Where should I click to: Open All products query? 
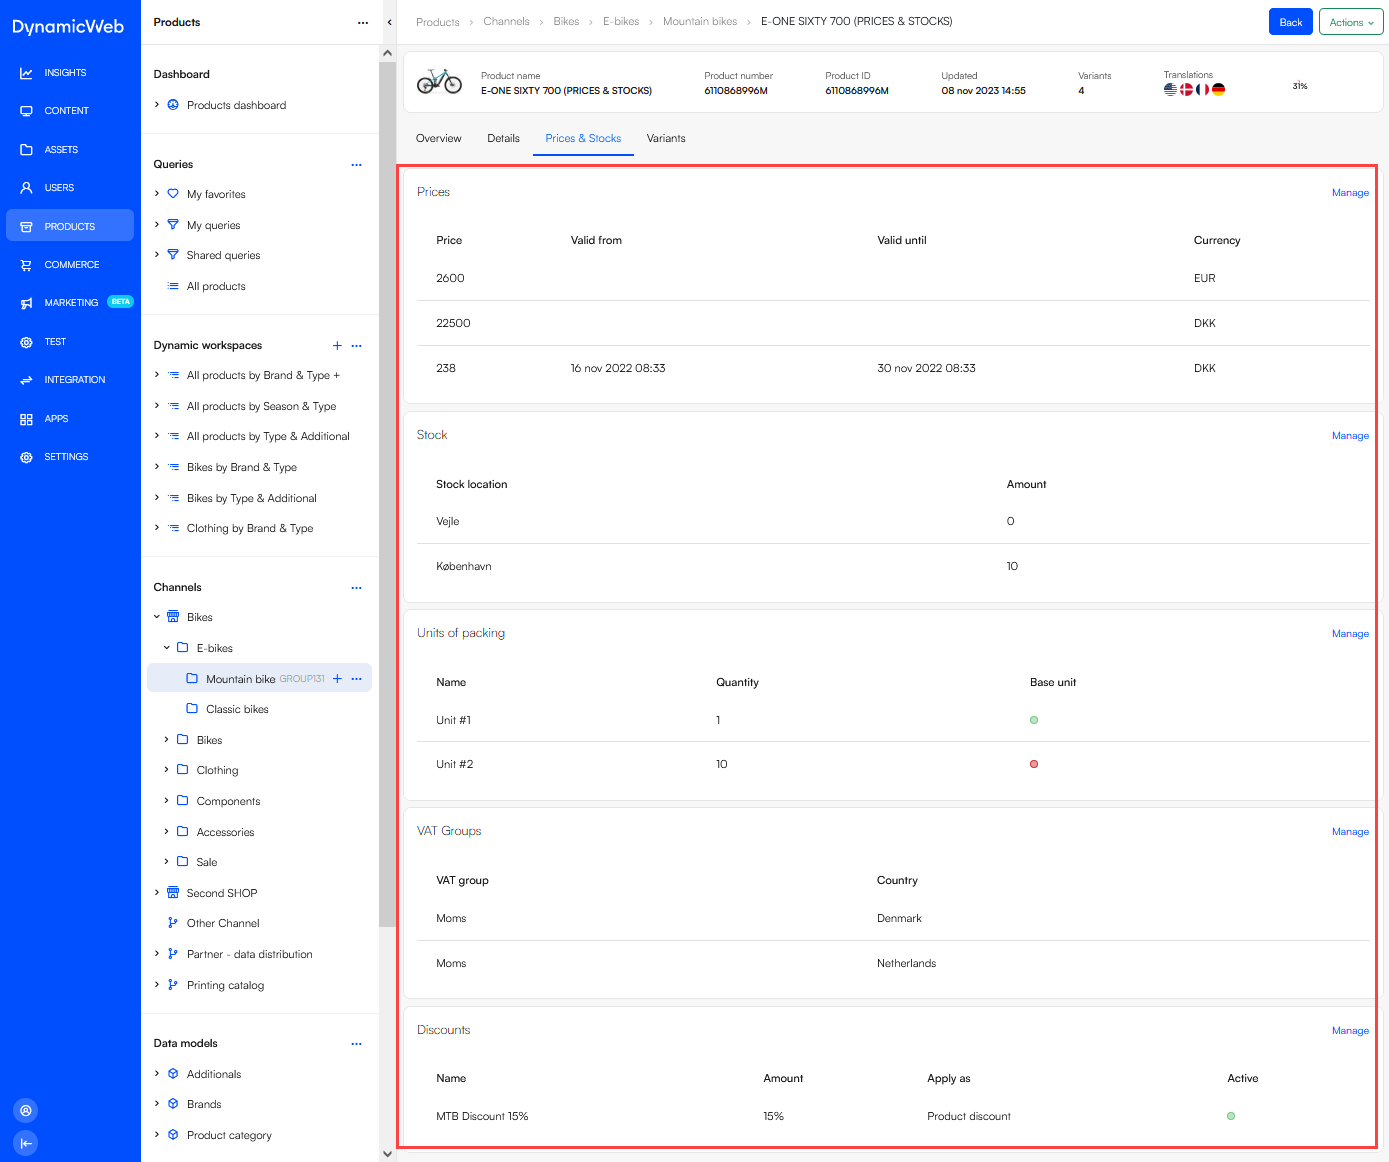pos(216,286)
